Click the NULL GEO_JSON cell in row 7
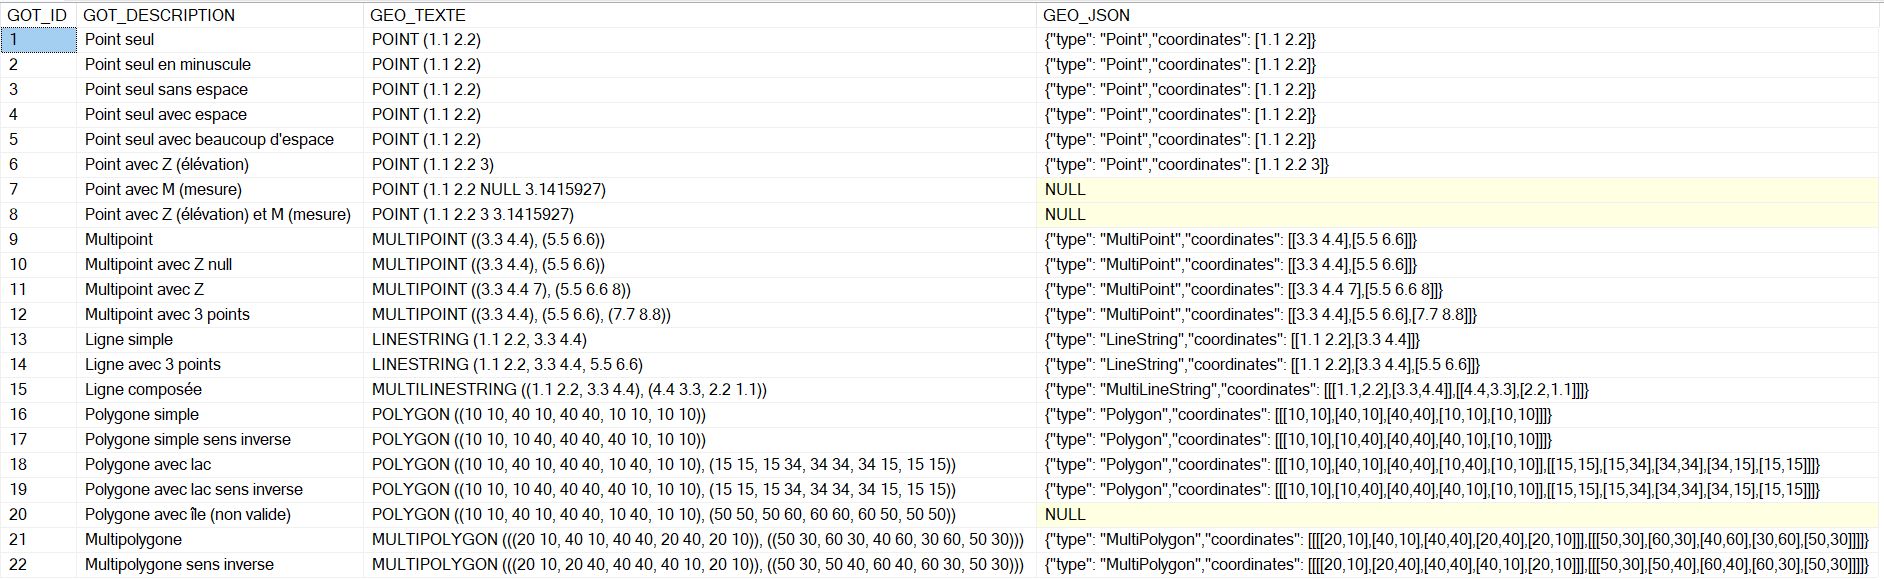1884x580 pixels. (x=1065, y=190)
